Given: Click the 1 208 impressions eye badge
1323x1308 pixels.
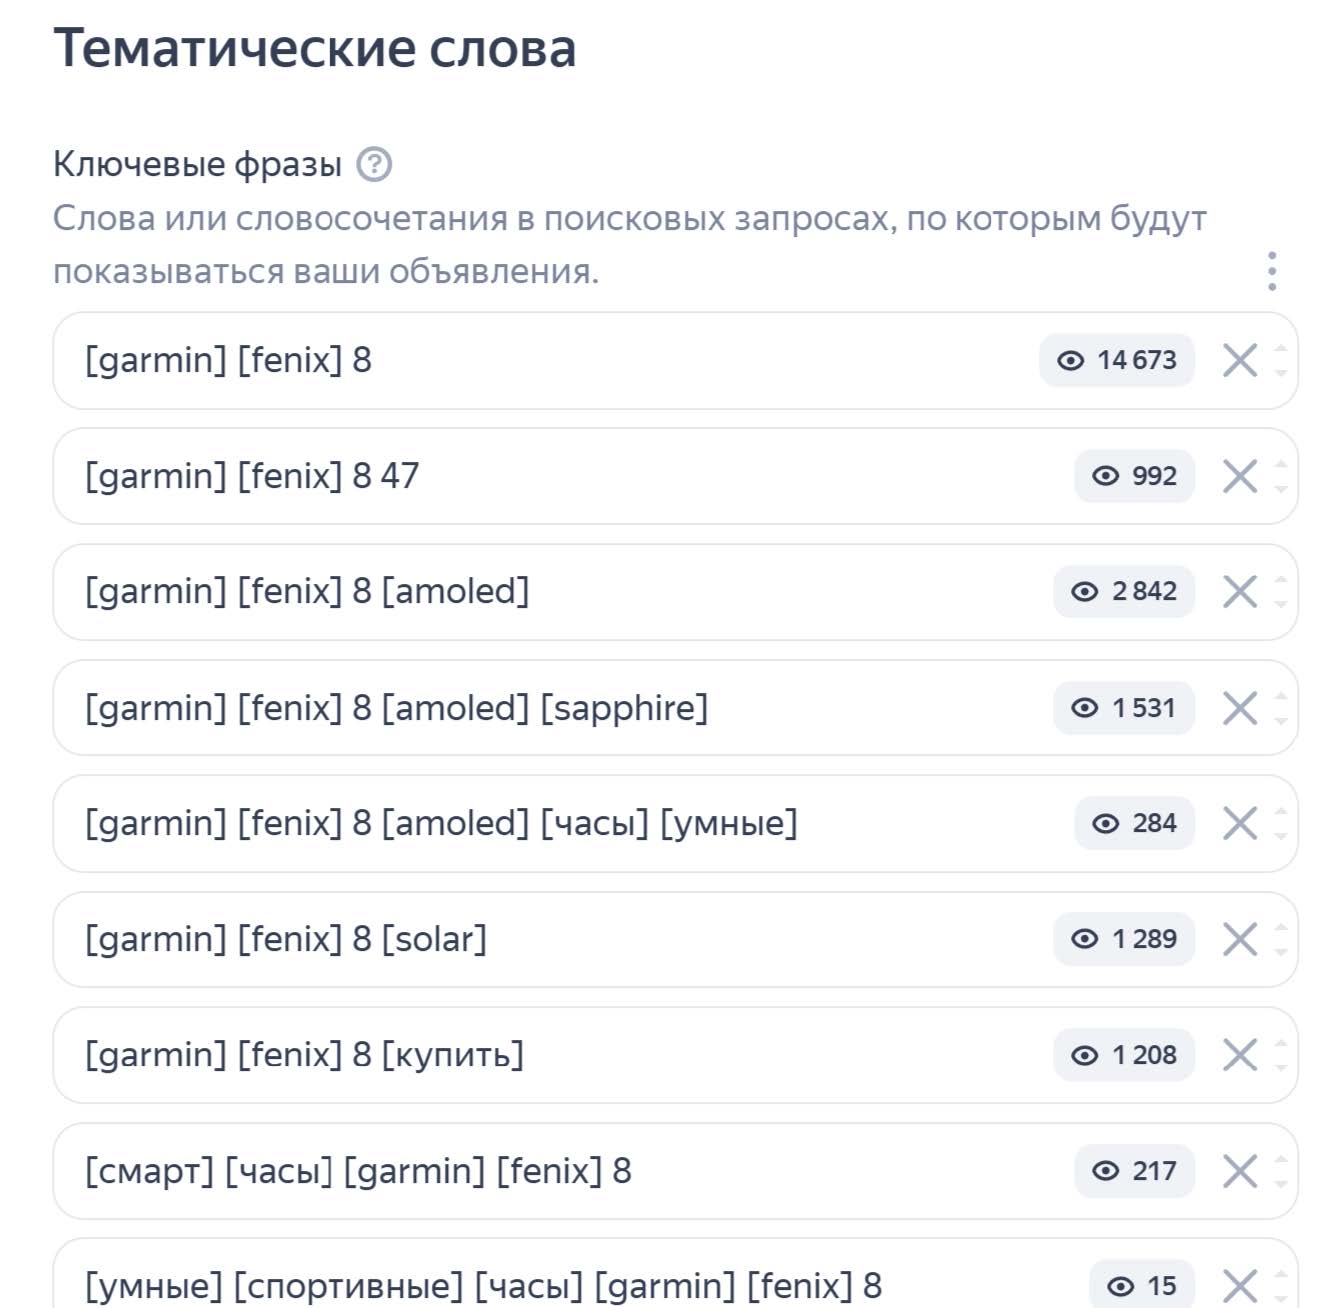Looking at the screenshot, I should (x=1124, y=1055).
